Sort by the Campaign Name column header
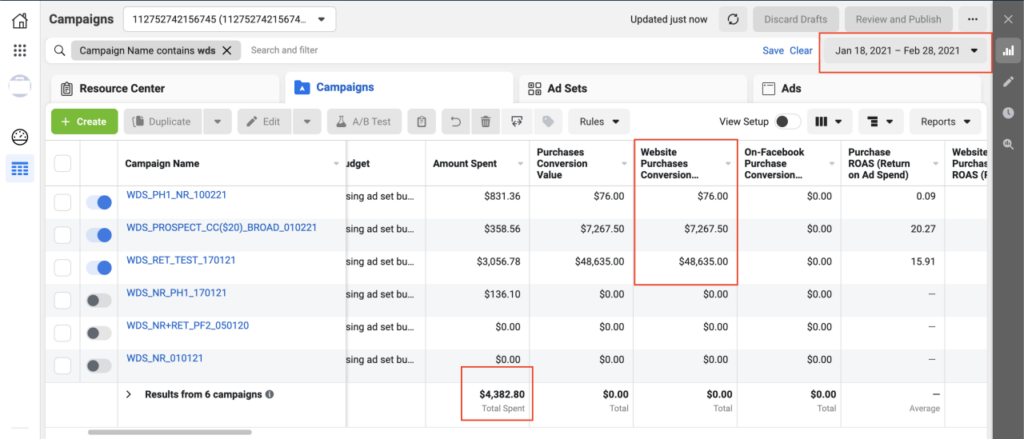The image size is (1024, 439). tap(232, 163)
